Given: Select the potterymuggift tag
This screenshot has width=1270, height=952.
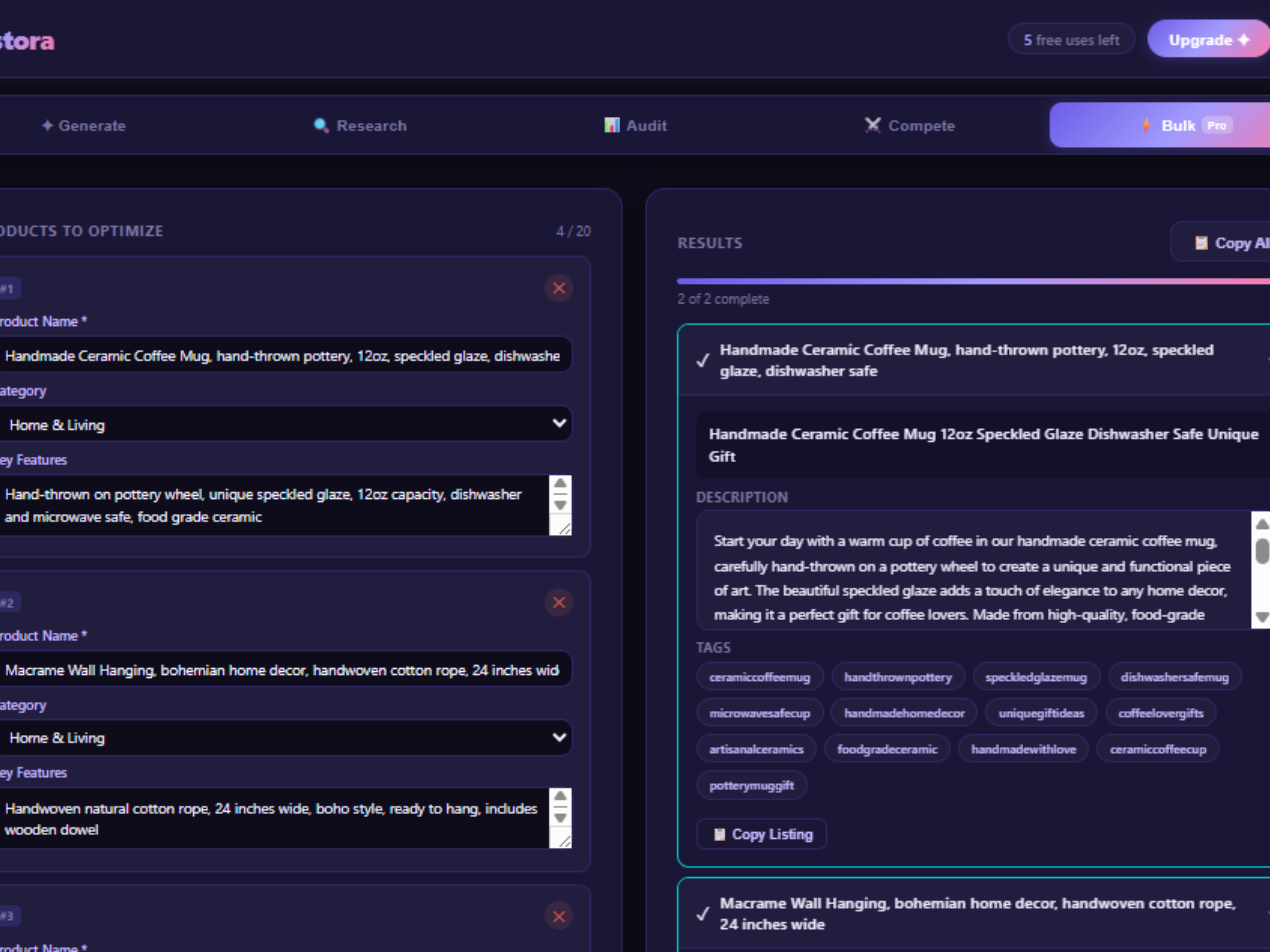Looking at the screenshot, I should (x=752, y=785).
